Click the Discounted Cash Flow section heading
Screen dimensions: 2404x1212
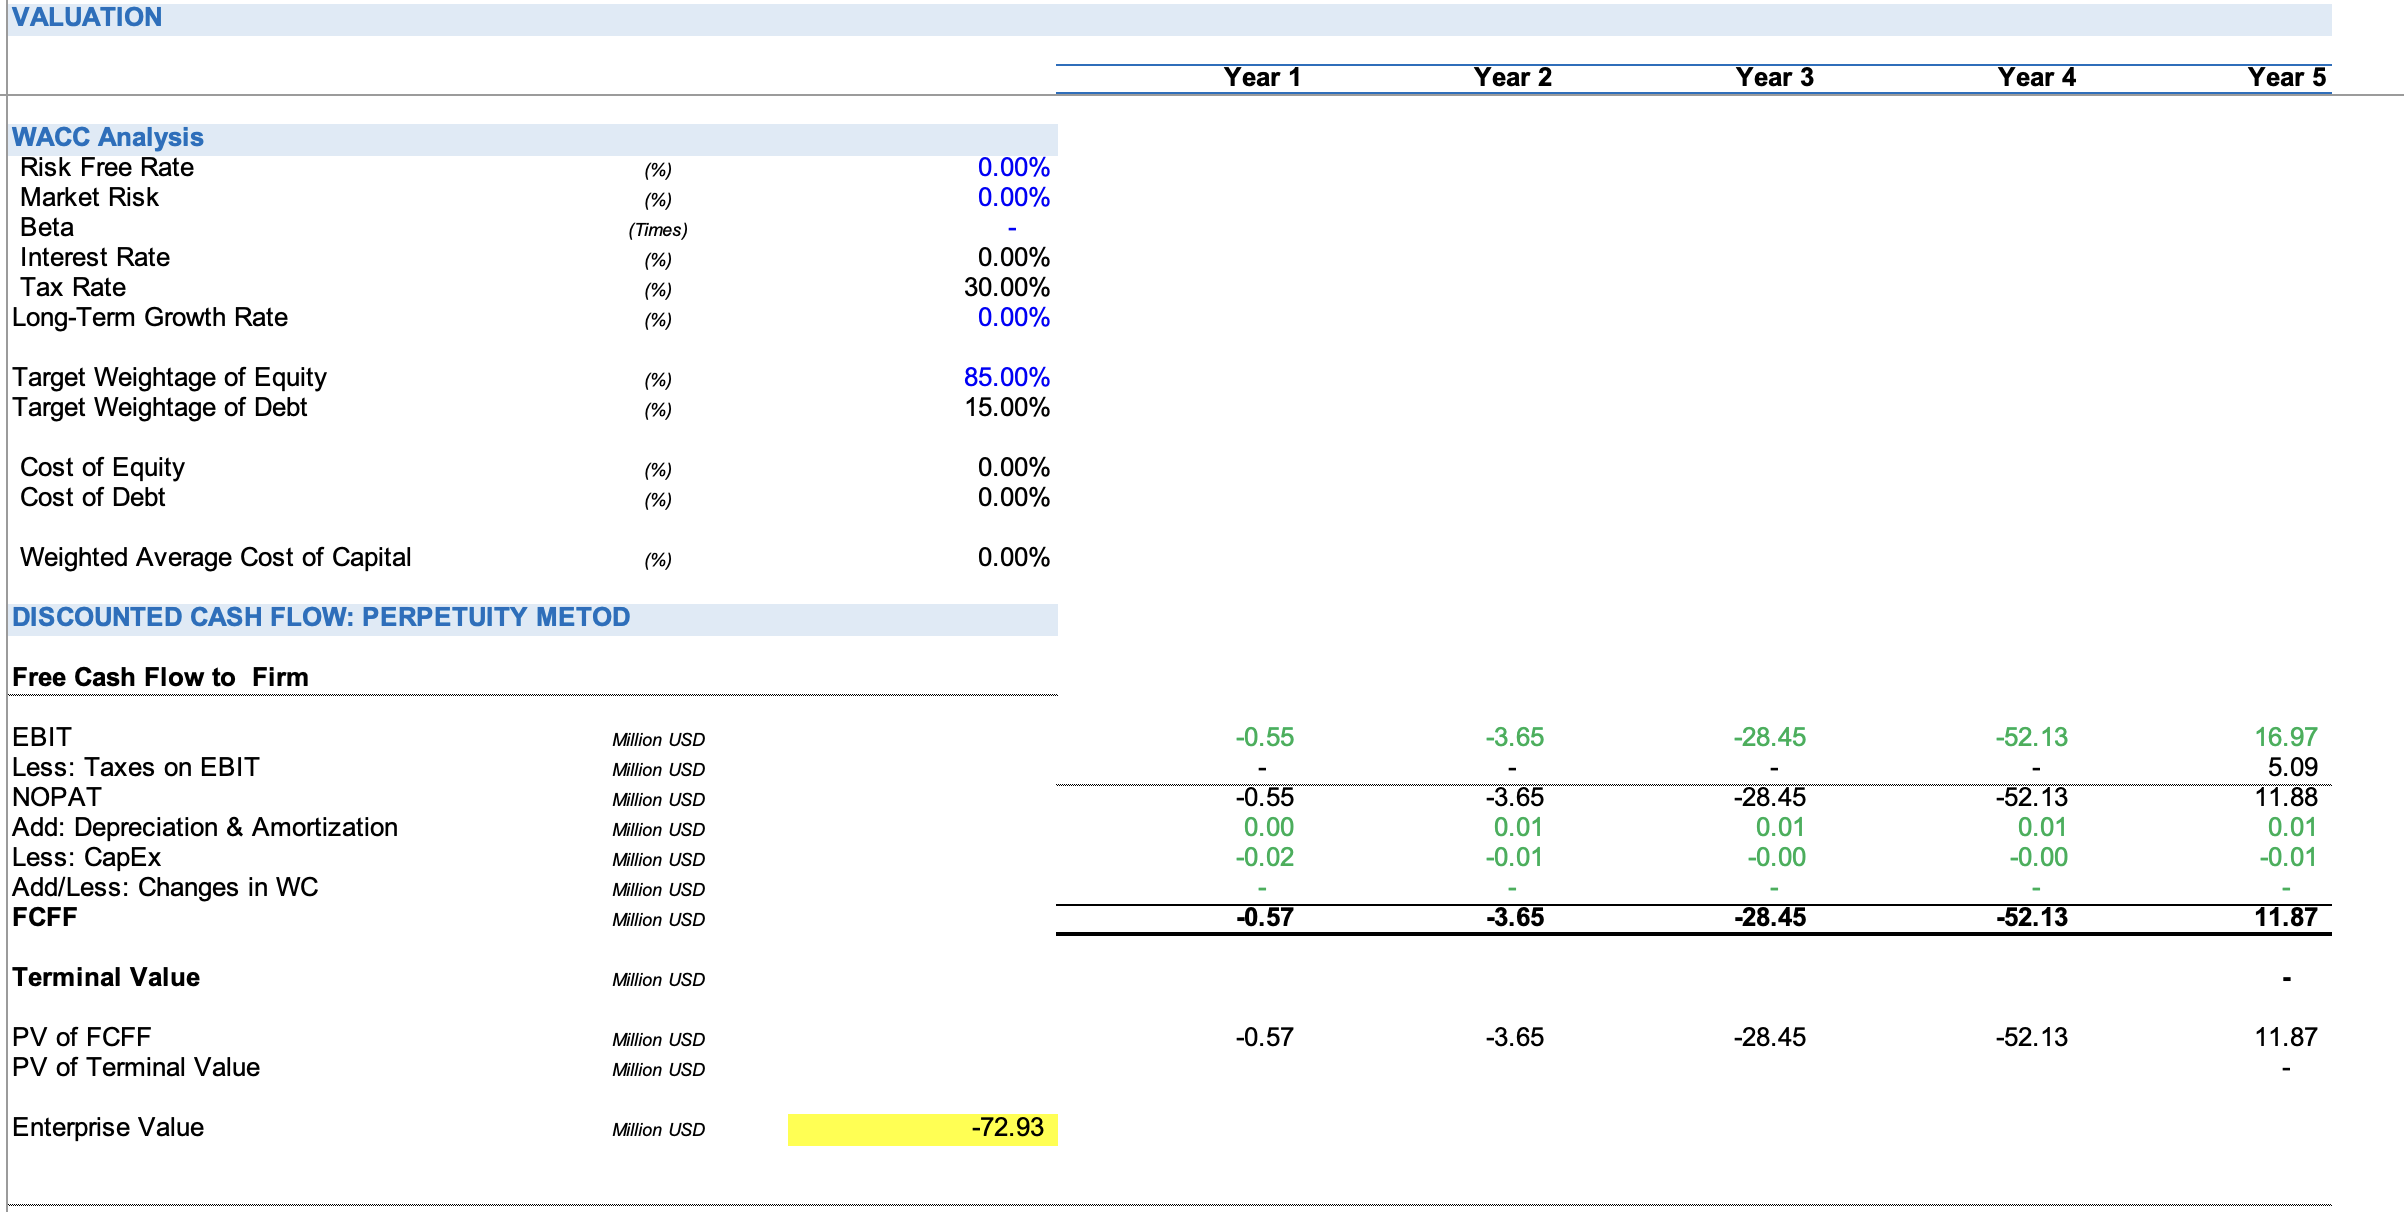click(321, 618)
